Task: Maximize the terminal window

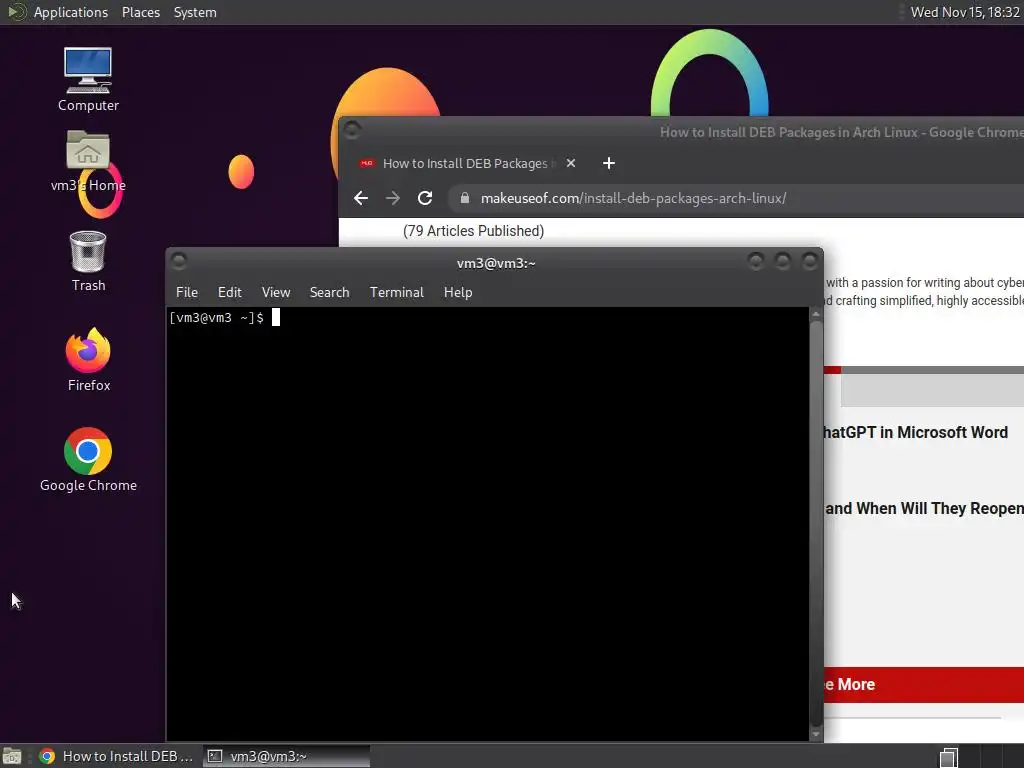Action: tap(782, 261)
